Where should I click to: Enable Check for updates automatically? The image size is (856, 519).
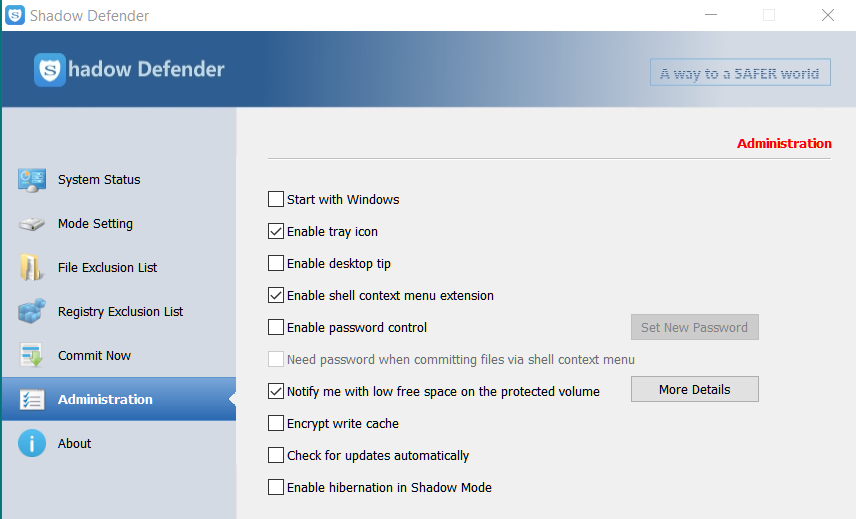click(x=276, y=456)
